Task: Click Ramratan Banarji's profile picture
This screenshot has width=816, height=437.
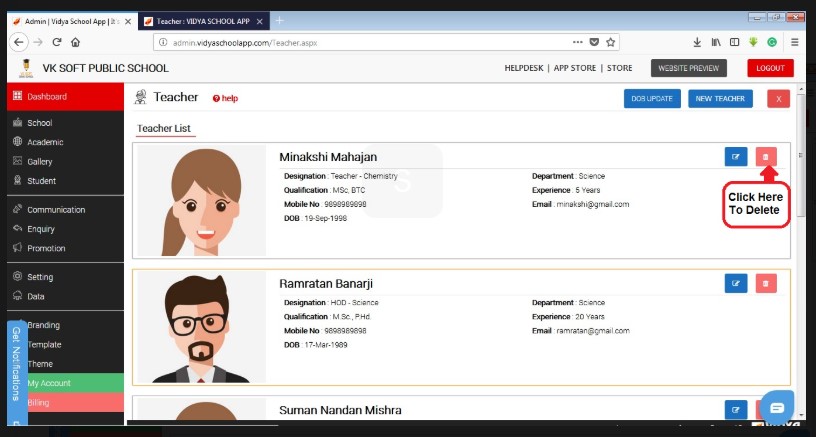Action: tap(202, 327)
